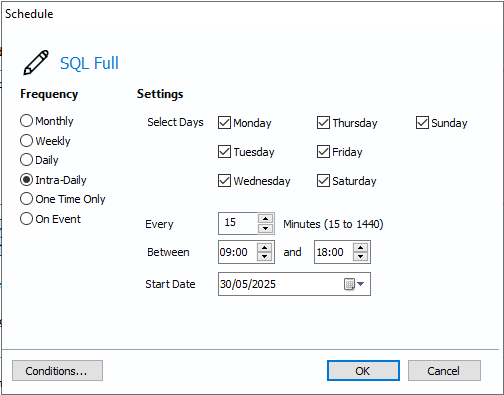Choose the On Event frequency
This screenshot has height=395, width=504.
coord(26,219)
